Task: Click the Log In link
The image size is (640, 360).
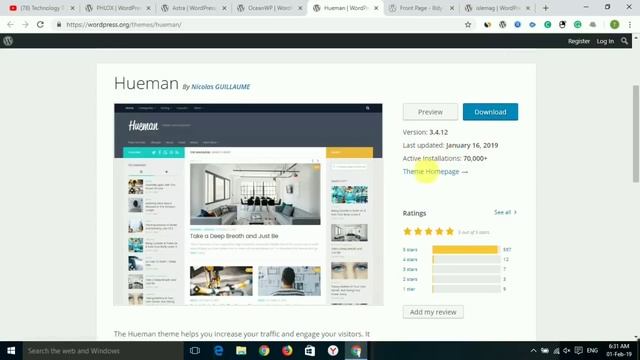Action: pyautogui.click(x=605, y=41)
